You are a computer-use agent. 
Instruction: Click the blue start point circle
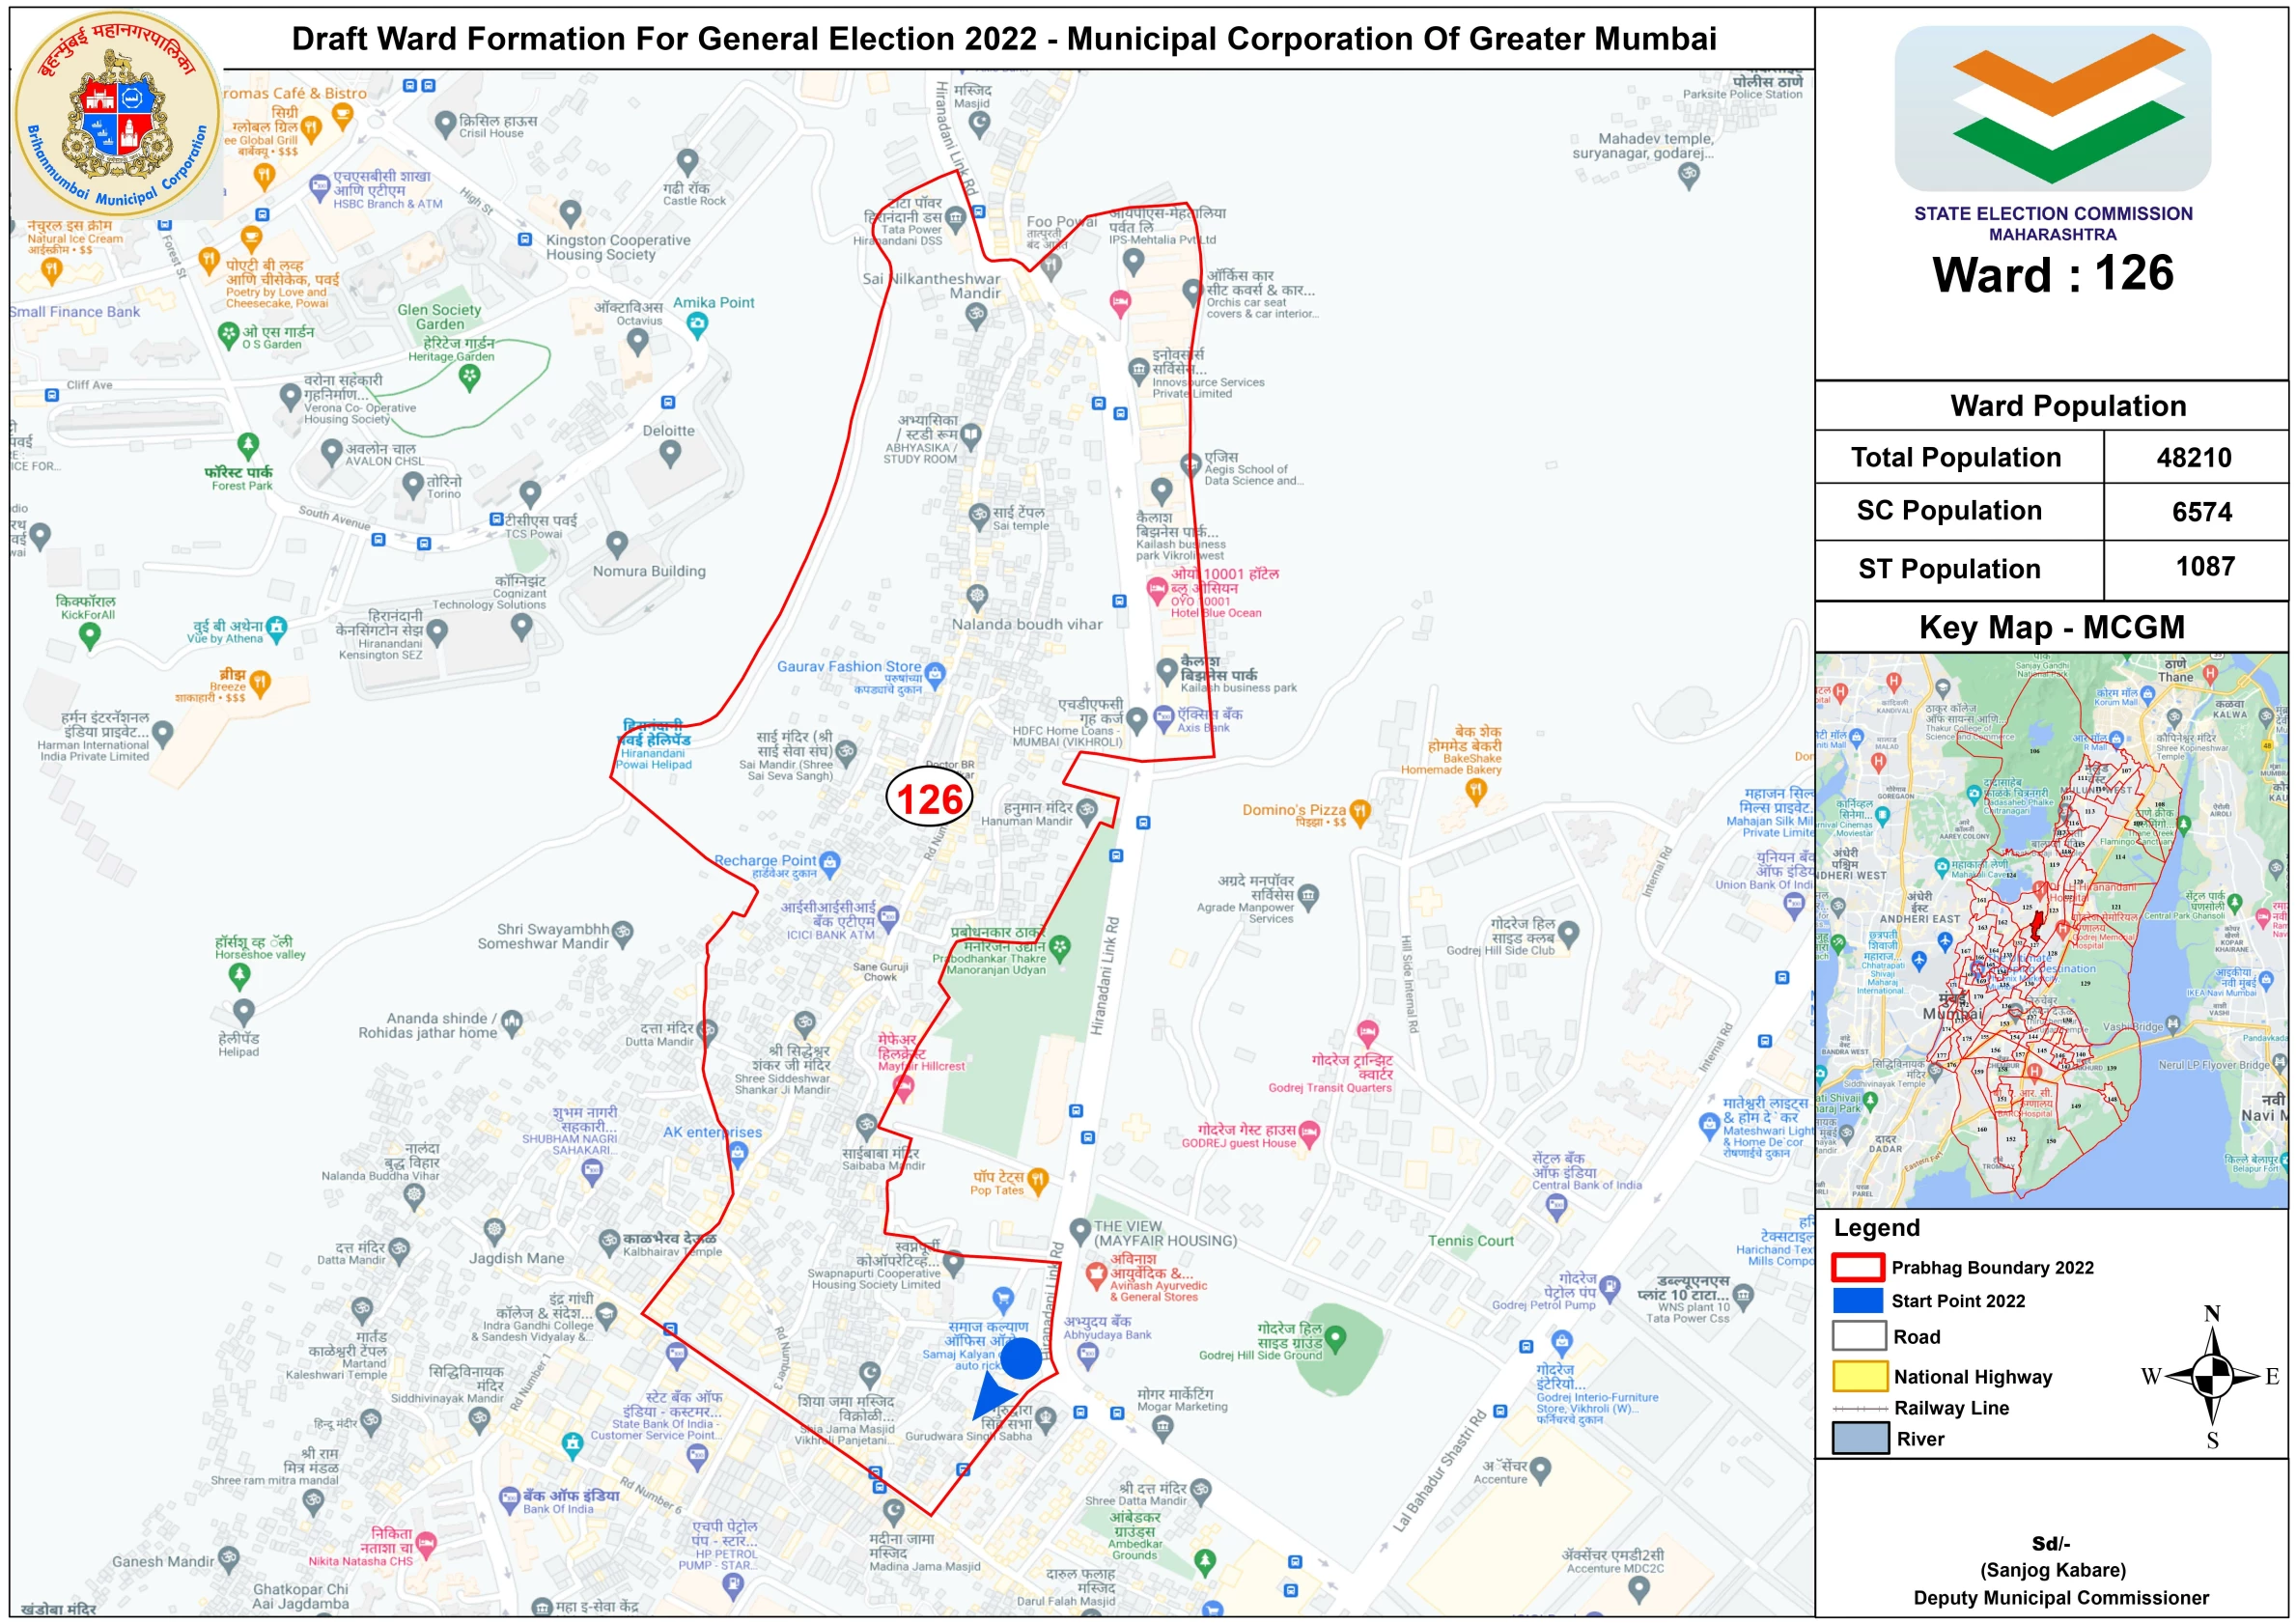[1021, 1360]
